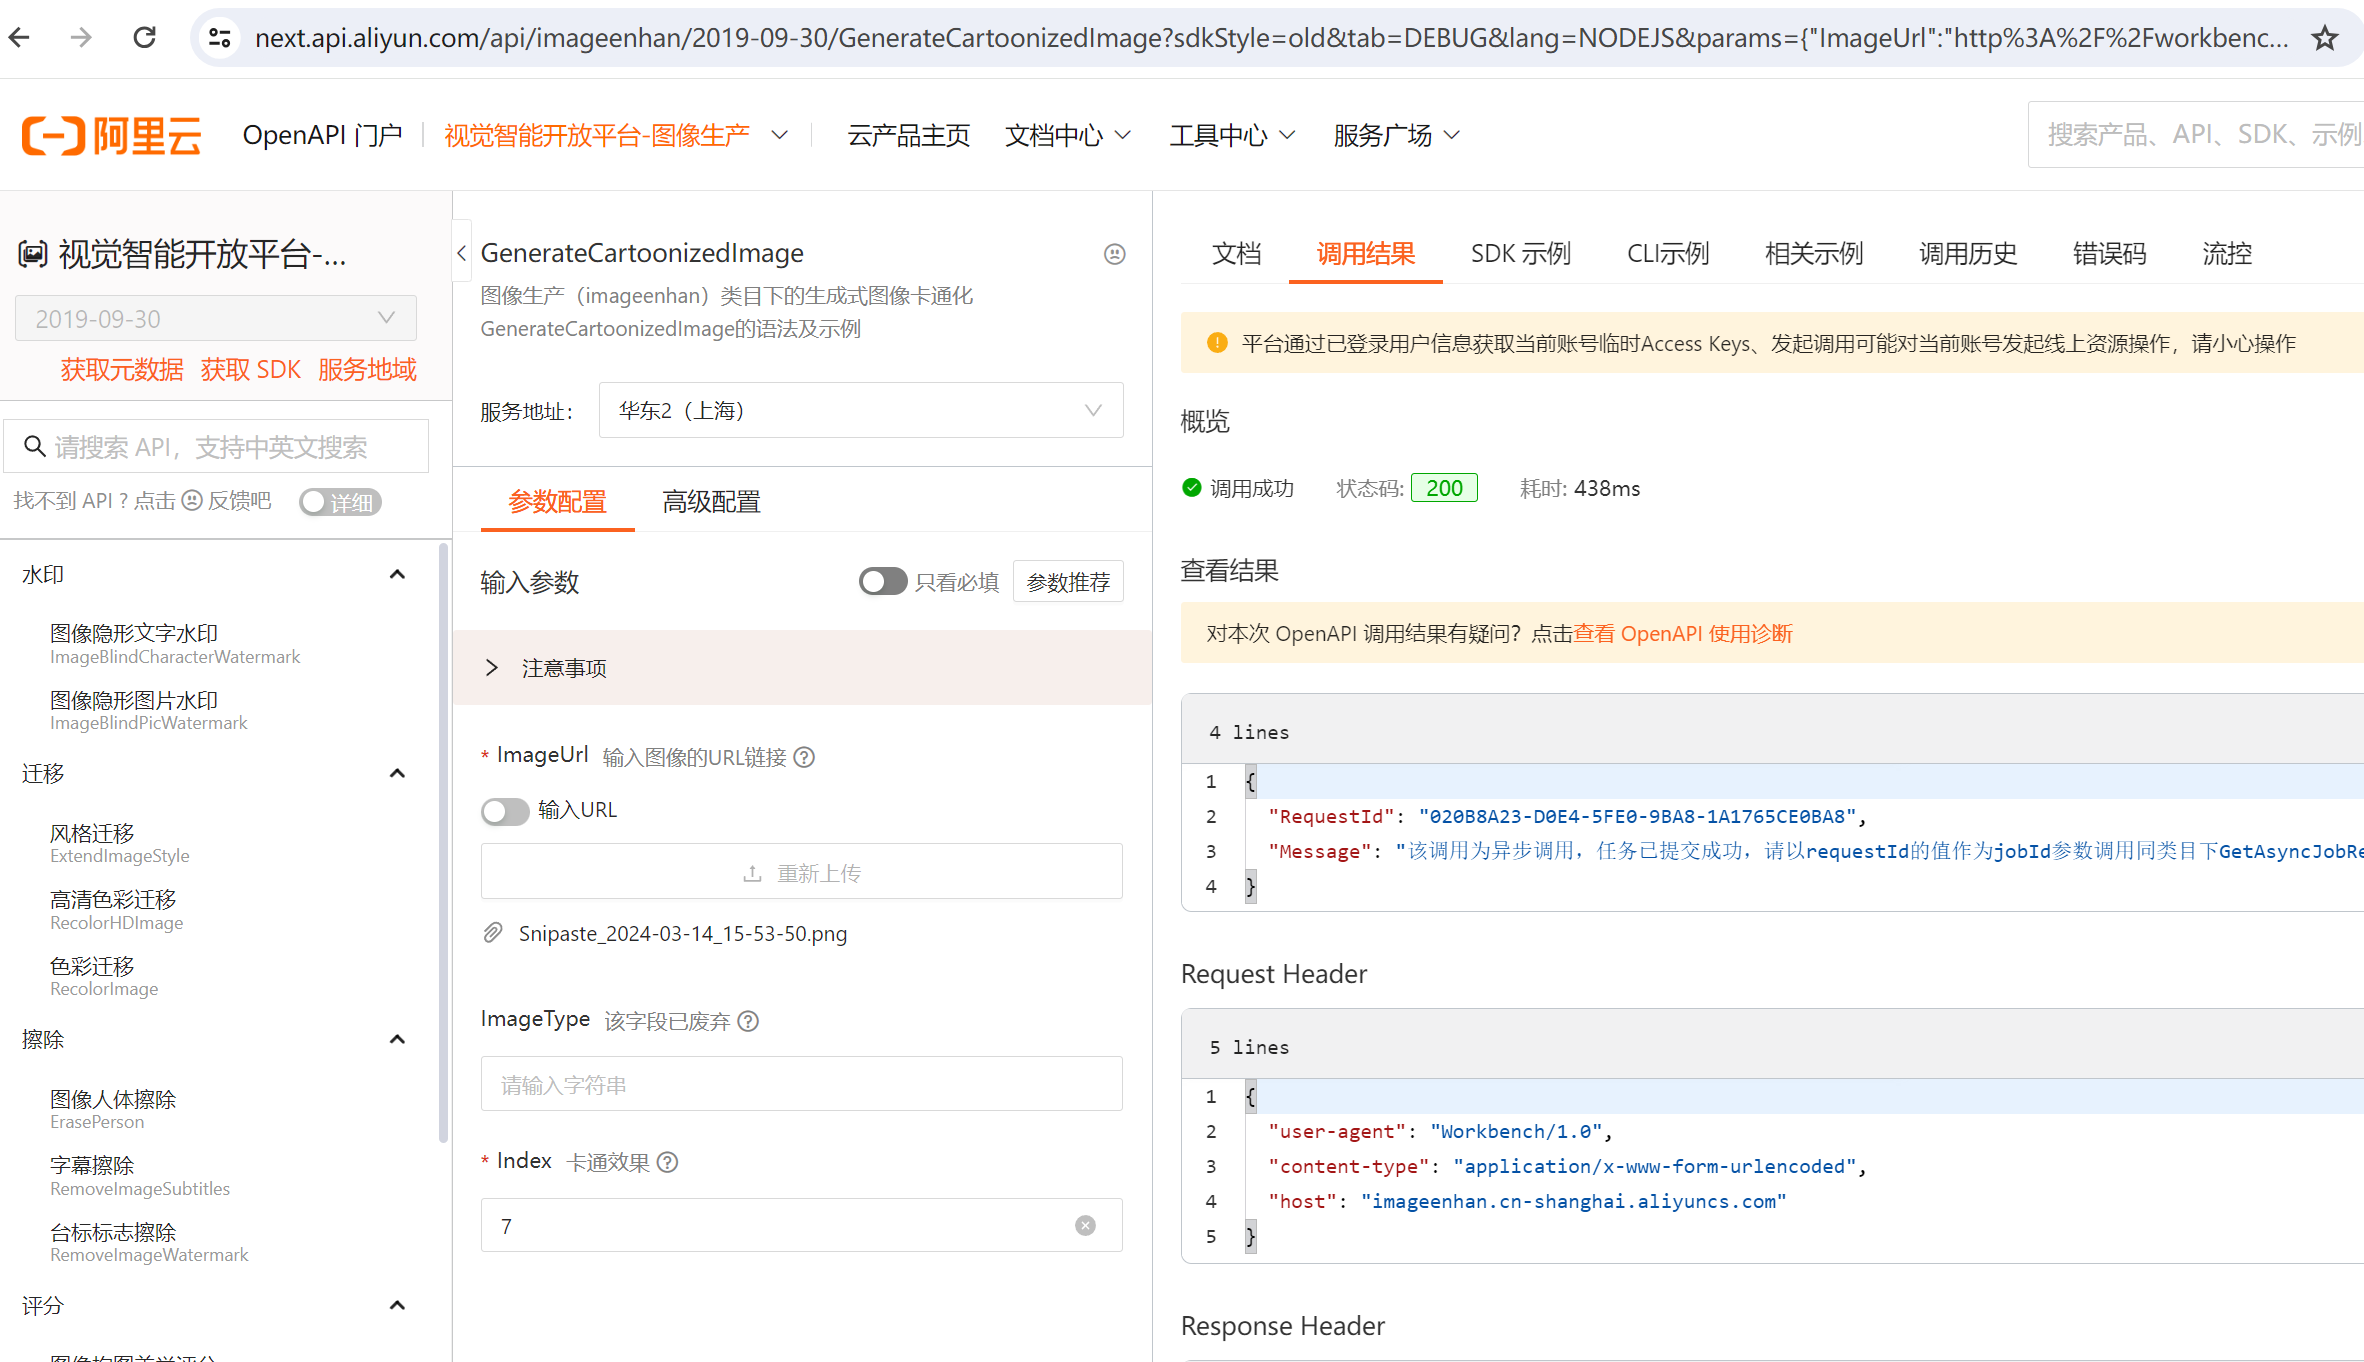
Task: Bookmark this page with star icon
Action: click(2325, 38)
